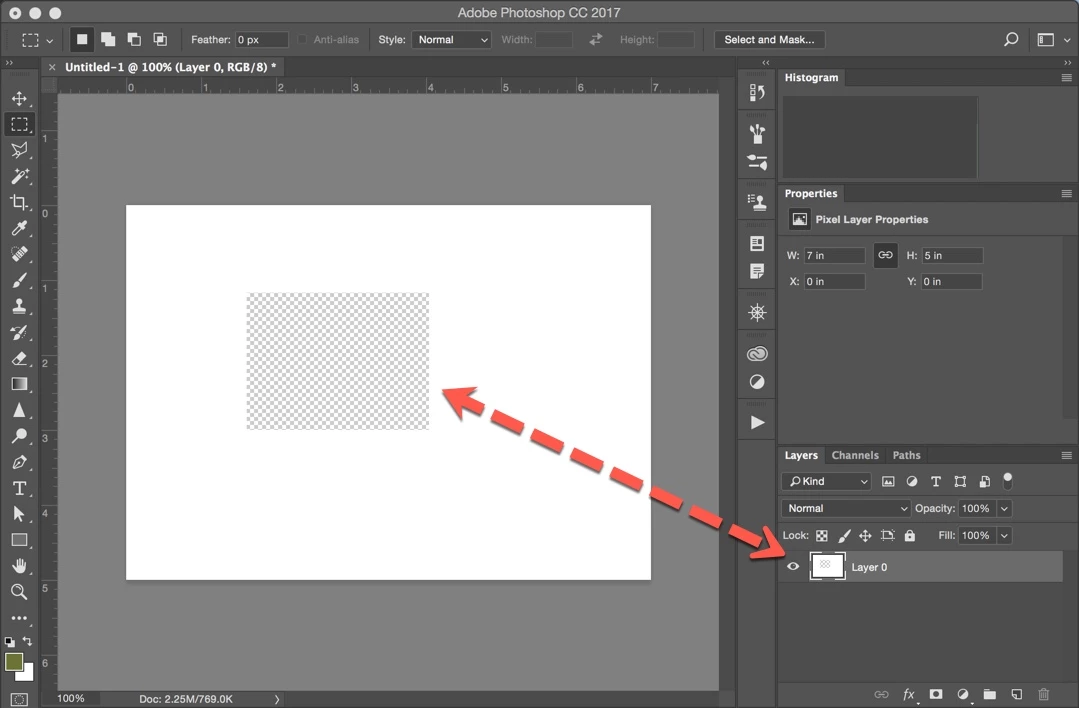Open the Edit Toolbar ellipsis menu
1079x708 pixels.
pyautogui.click(x=19, y=618)
